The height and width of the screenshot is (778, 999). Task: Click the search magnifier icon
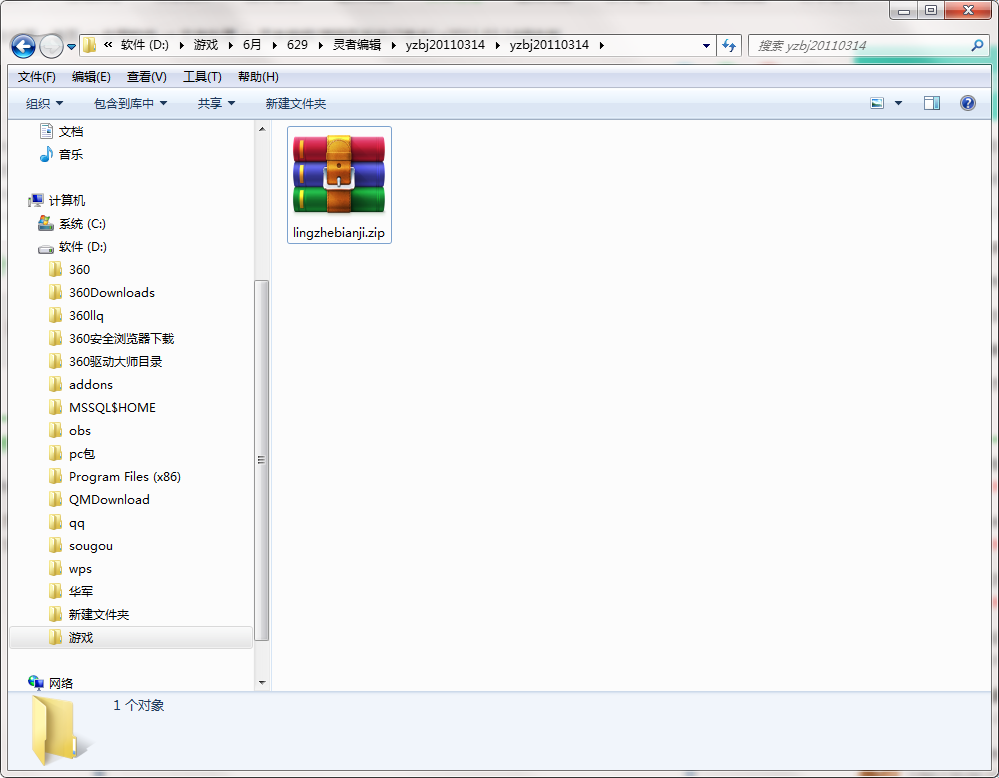pyautogui.click(x=977, y=45)
